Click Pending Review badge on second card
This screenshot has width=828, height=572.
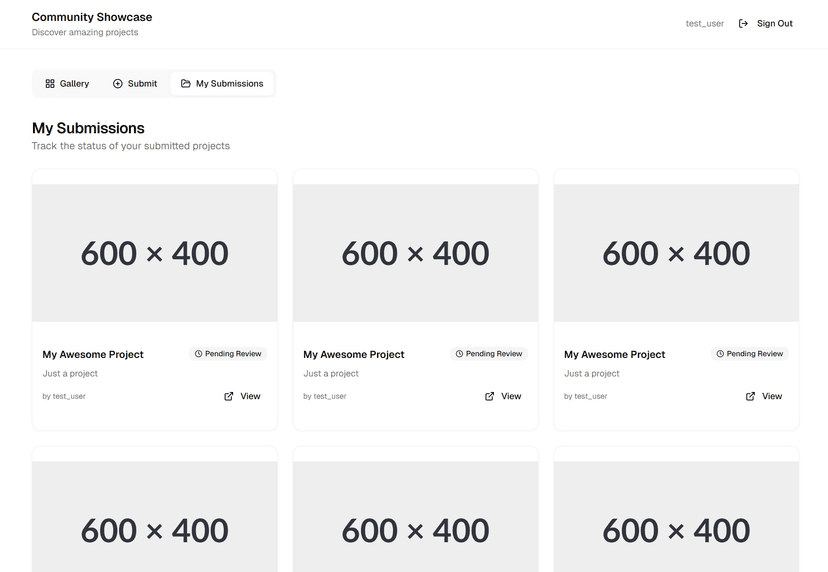[489, 354]
